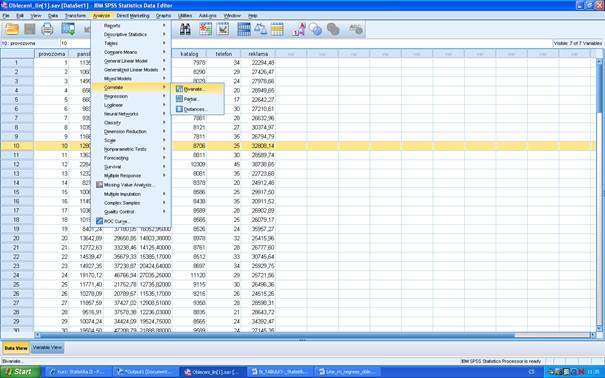605x378 pixels.
Task: Choose Partial from Correlate submenu
Action: [198, 99]
